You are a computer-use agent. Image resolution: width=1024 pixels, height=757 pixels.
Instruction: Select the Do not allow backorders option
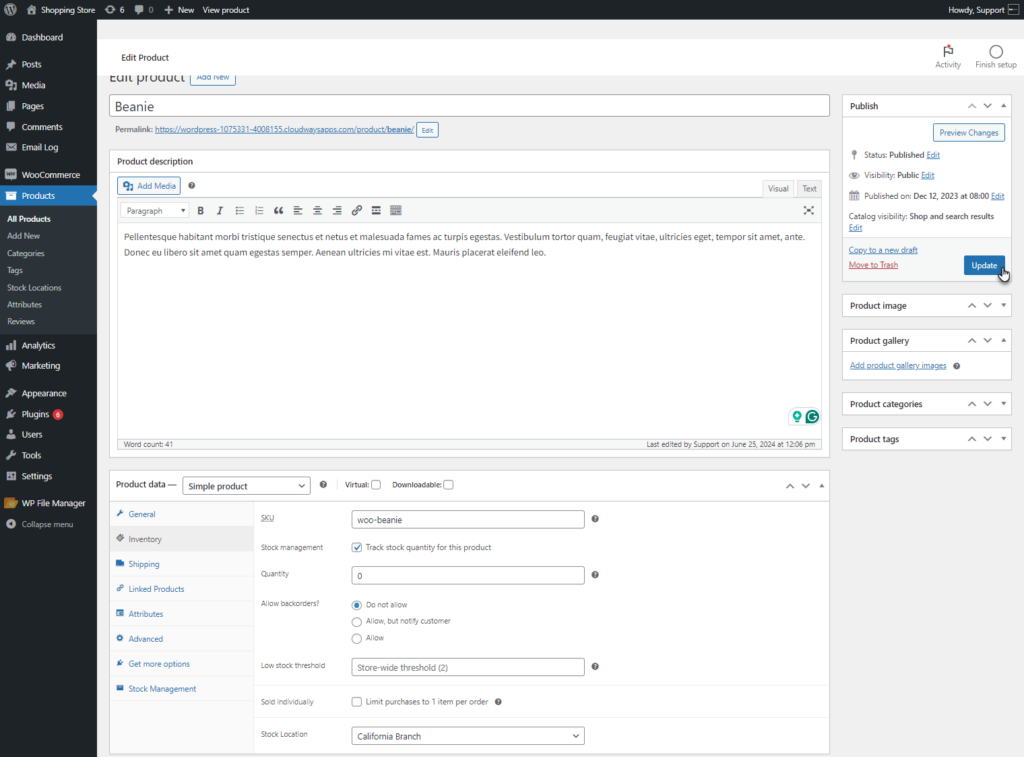357,605
